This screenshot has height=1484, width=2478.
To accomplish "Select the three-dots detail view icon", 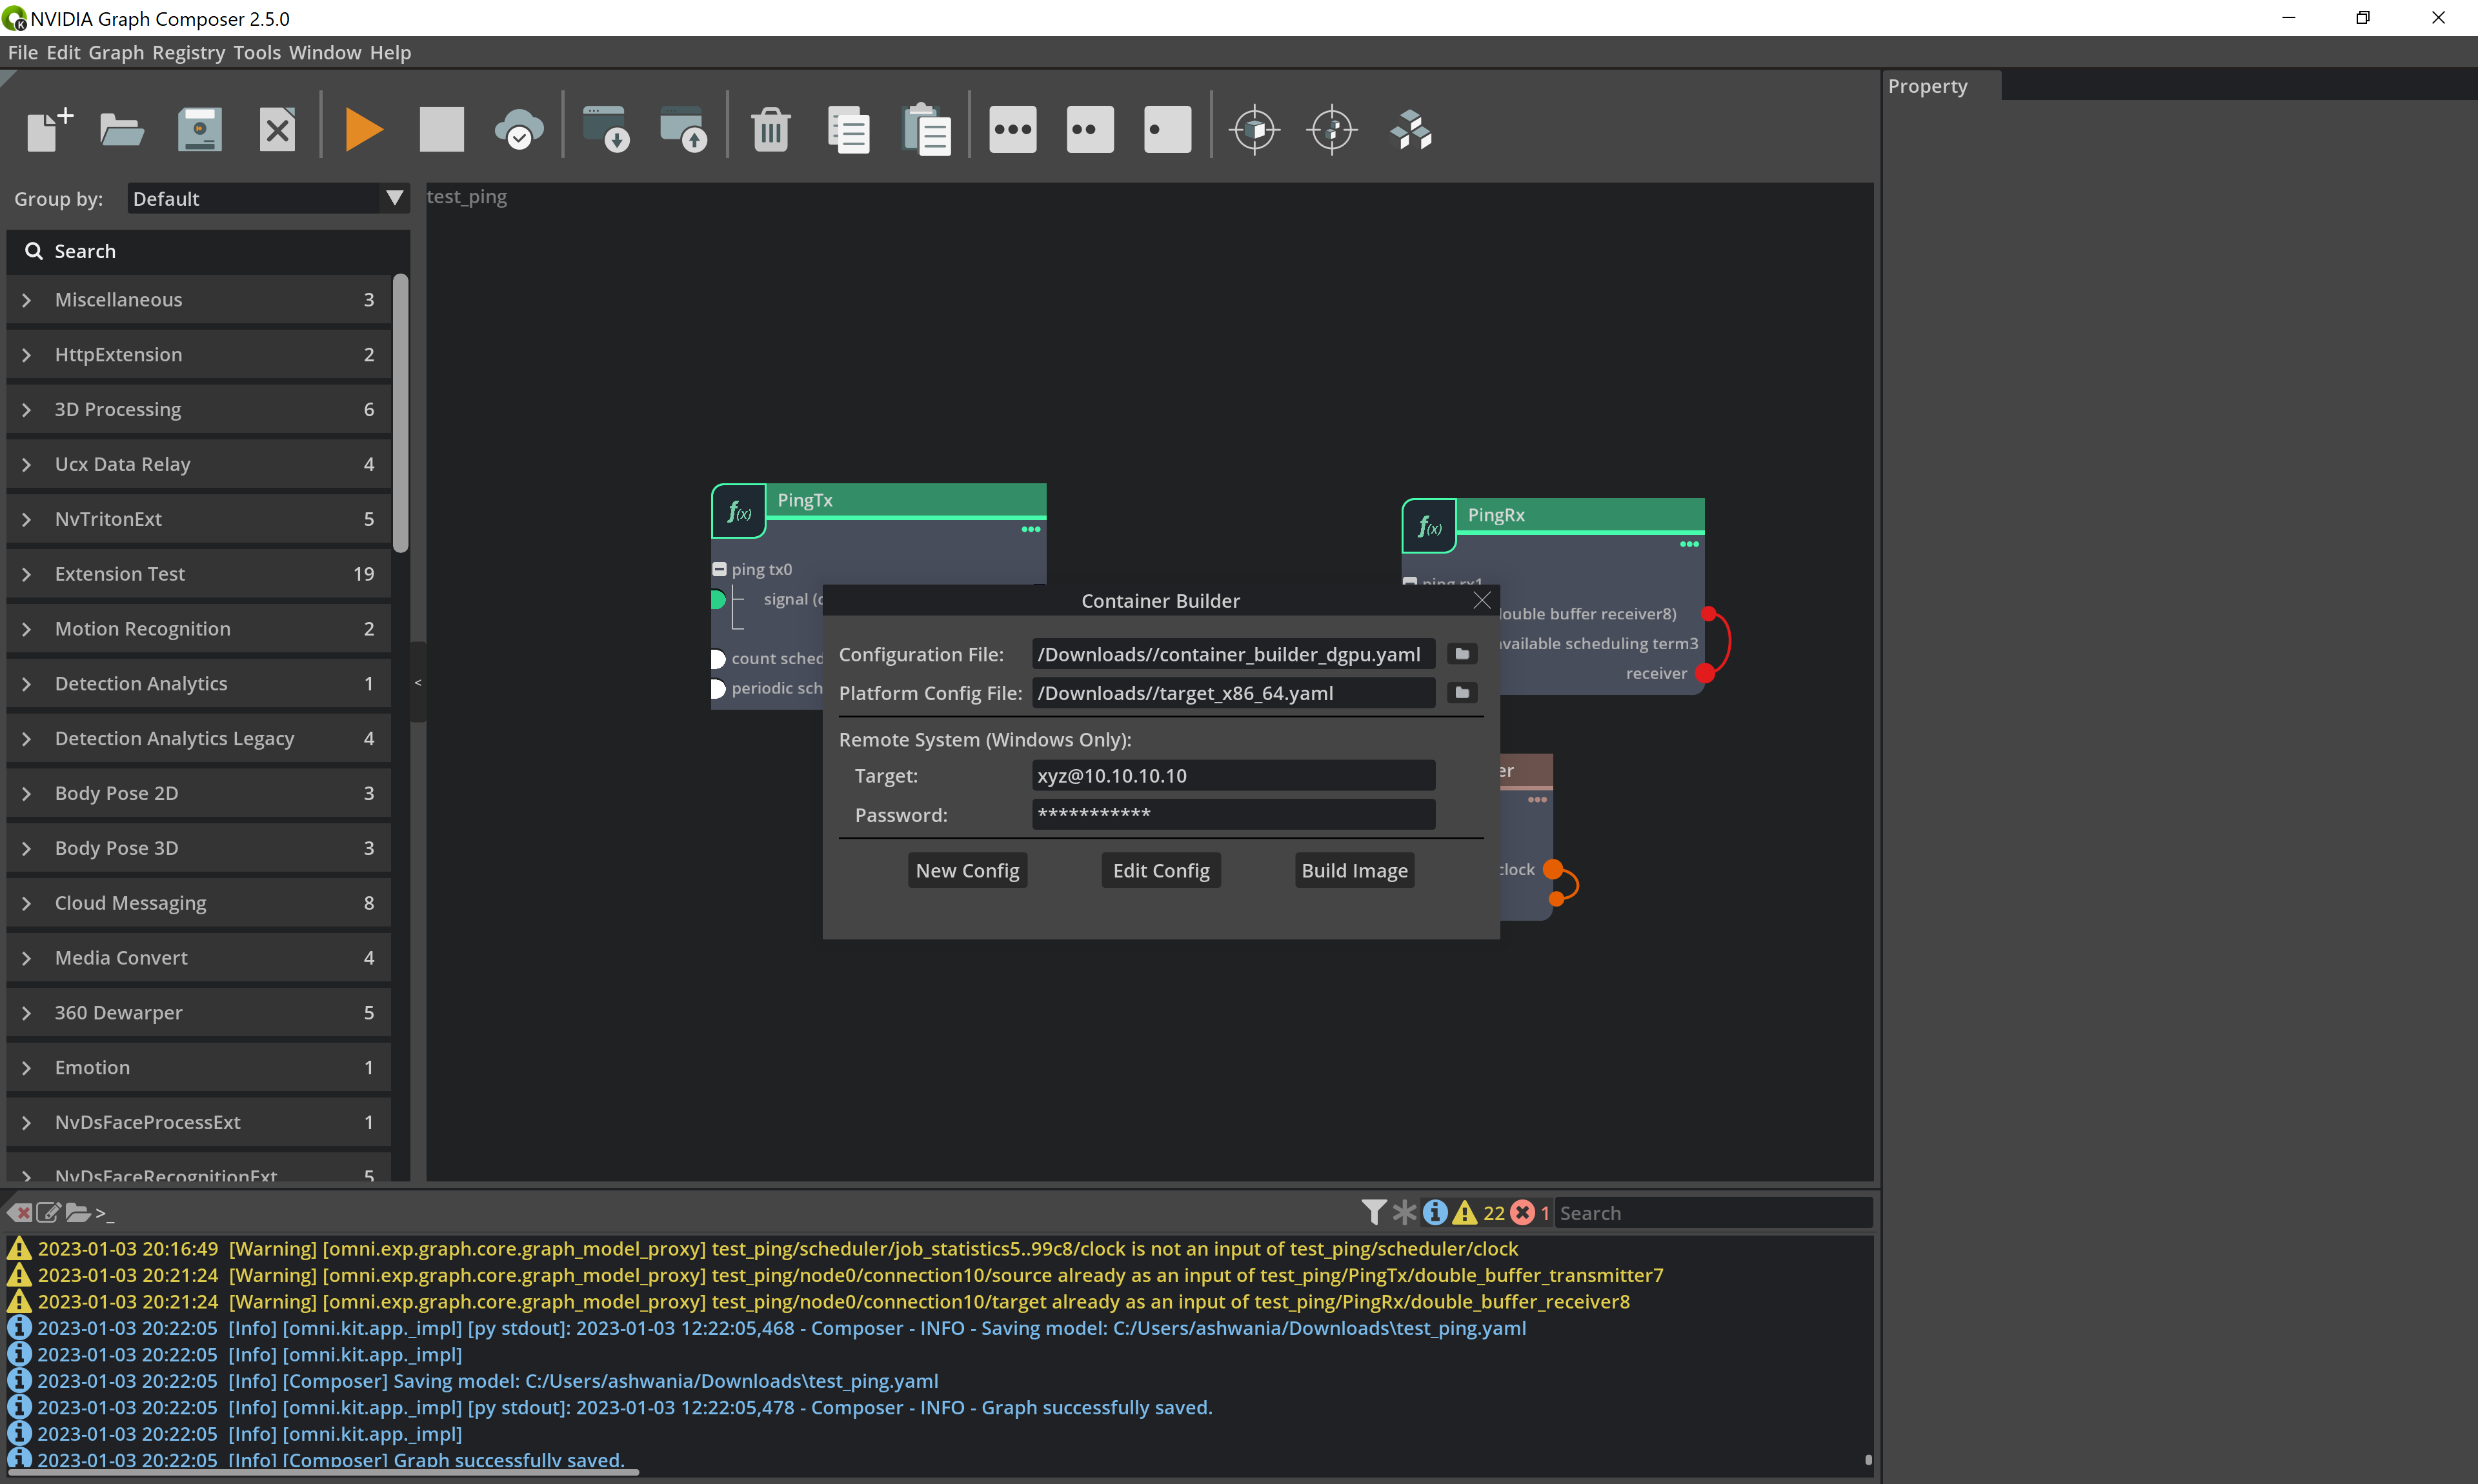I will (x=1013, y=129).
